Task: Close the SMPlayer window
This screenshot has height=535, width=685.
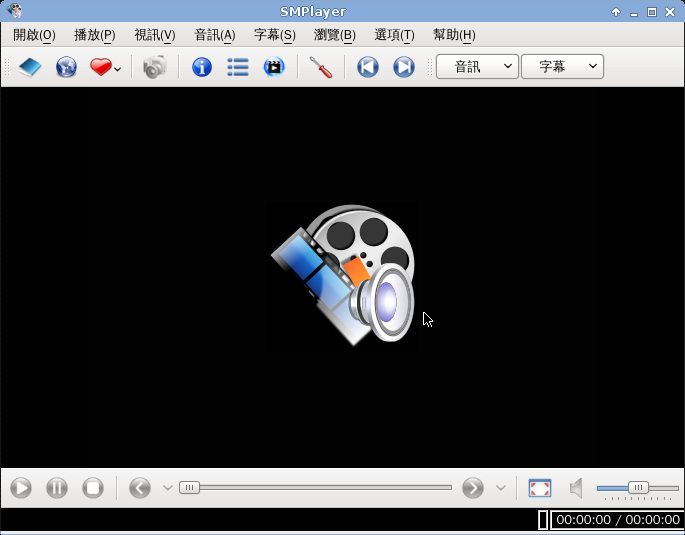Action: (x=670, y=12)
